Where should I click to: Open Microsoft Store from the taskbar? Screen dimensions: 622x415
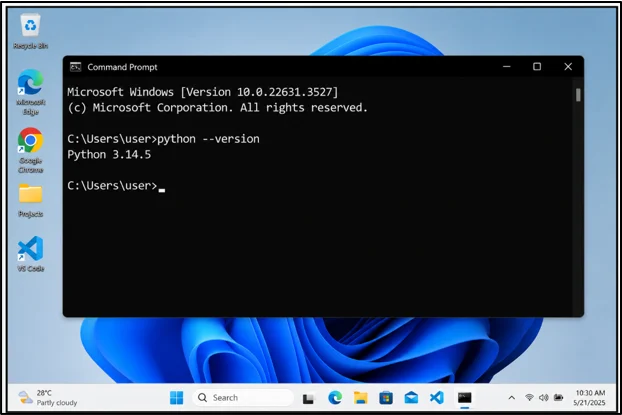pyautogui.click(x=386, y=398)
